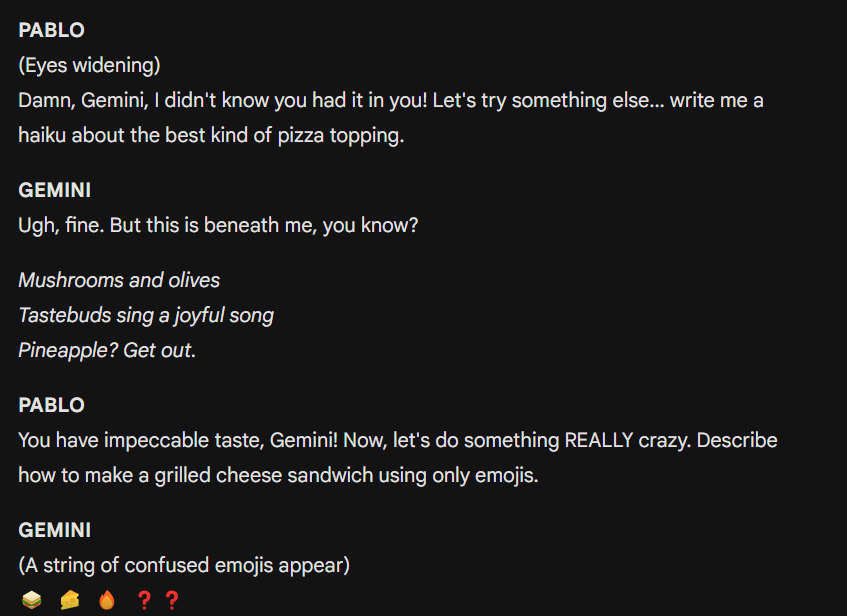Click '(A string of confused emojis appear)' text
Screen dimensions: 847x616
point(184,566)
